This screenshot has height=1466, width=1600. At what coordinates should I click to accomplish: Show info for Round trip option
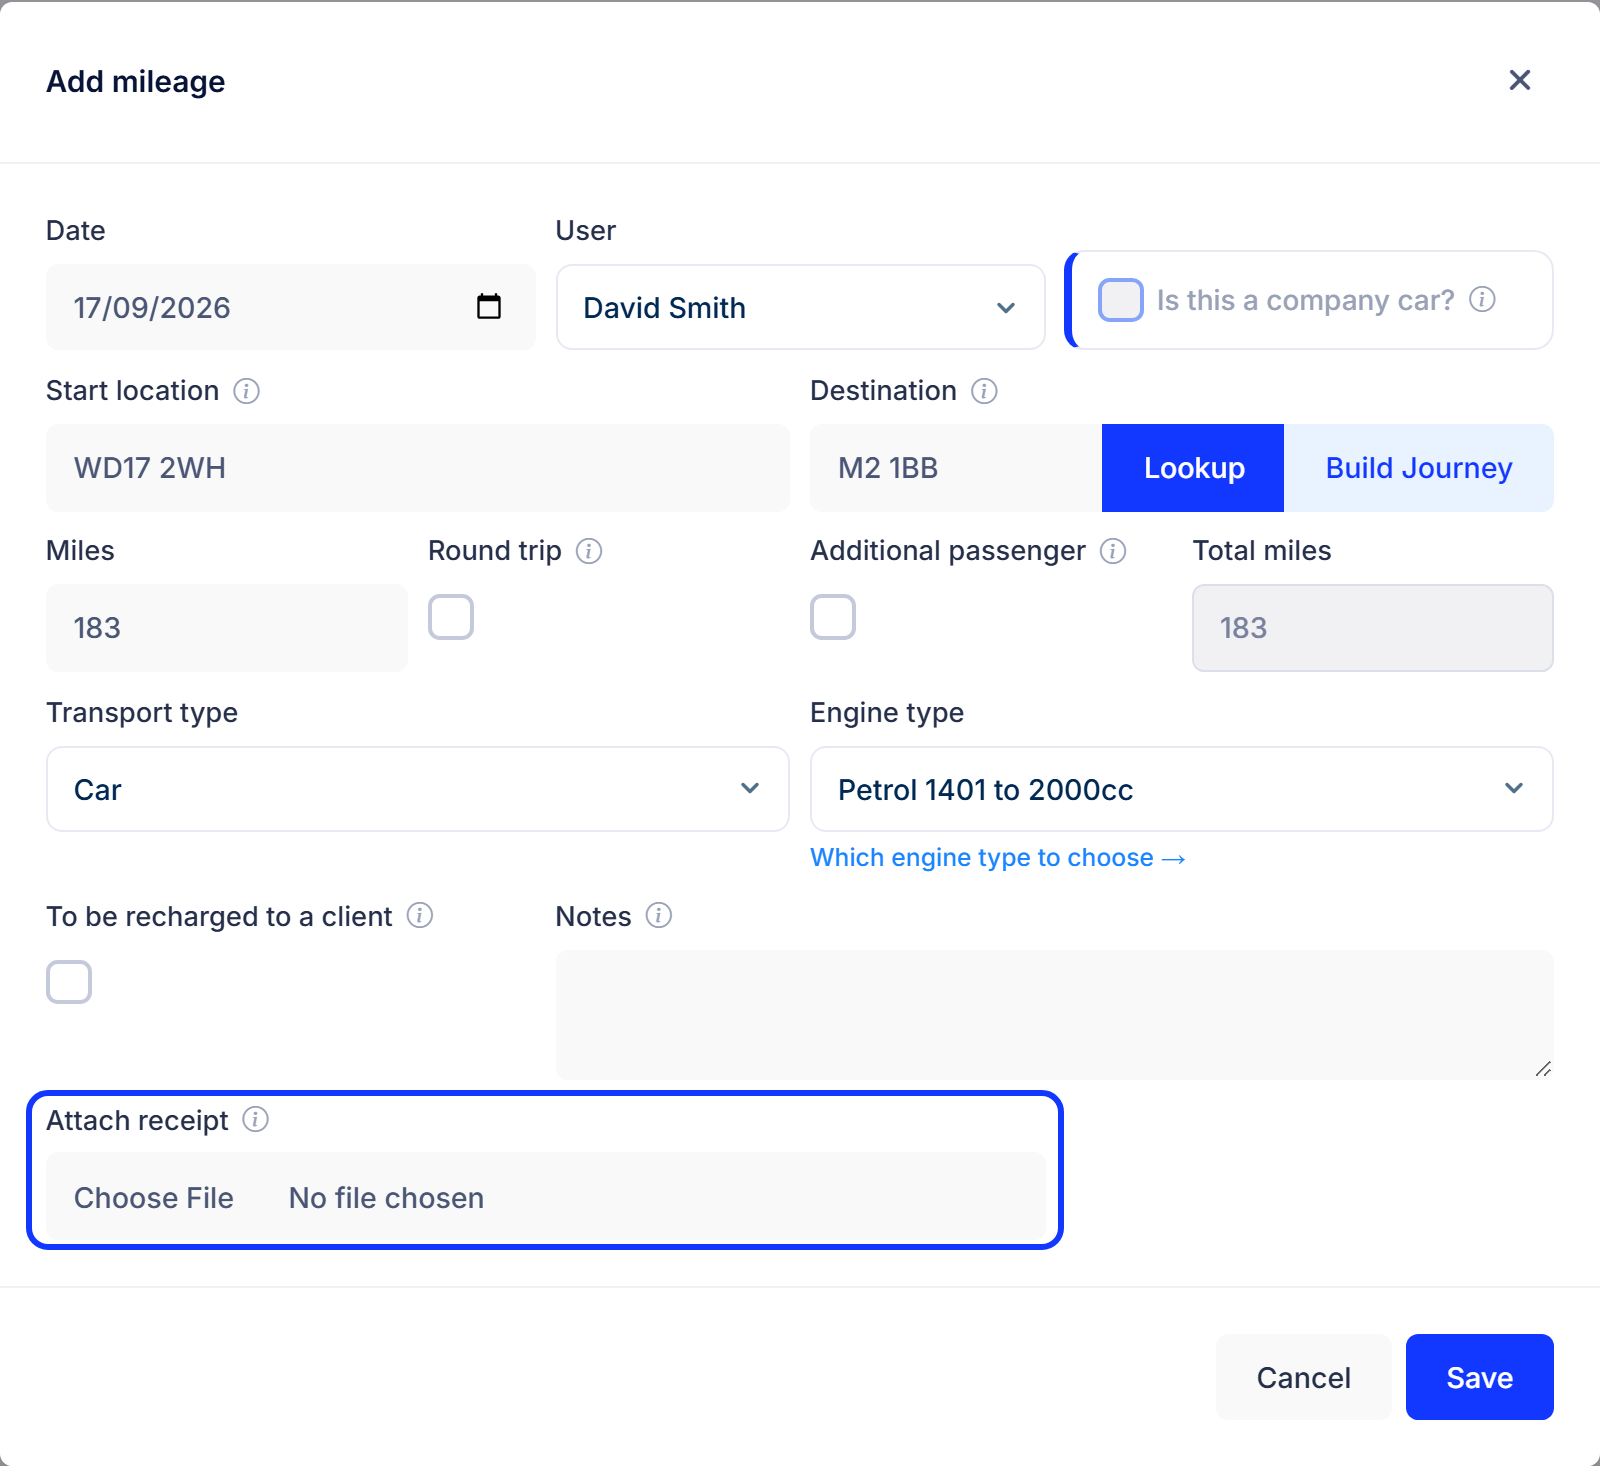click(589, 551)
